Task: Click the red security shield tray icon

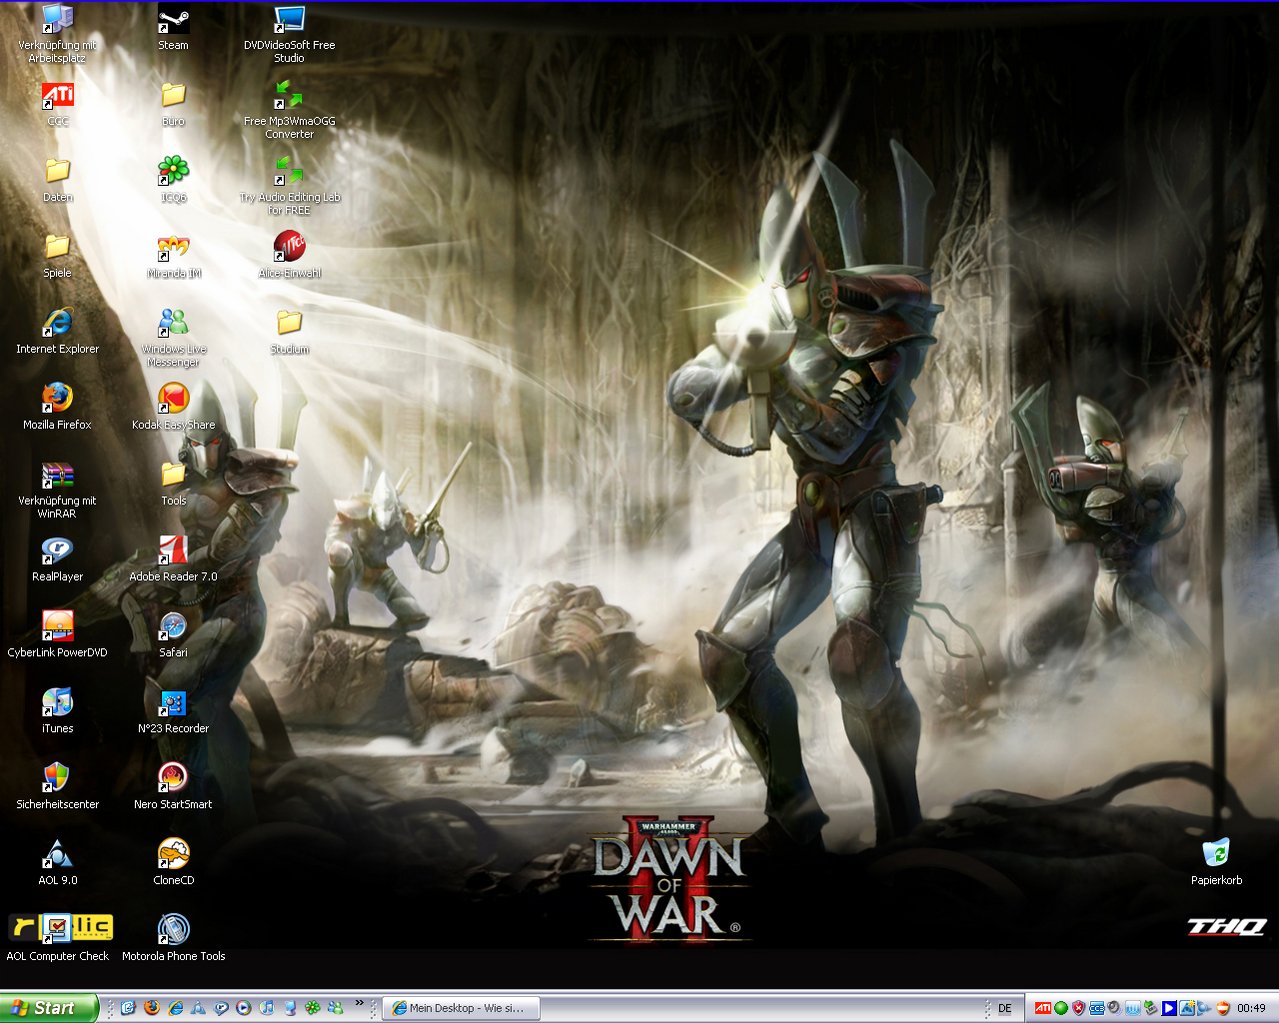Action: tap(1078, 1008)
